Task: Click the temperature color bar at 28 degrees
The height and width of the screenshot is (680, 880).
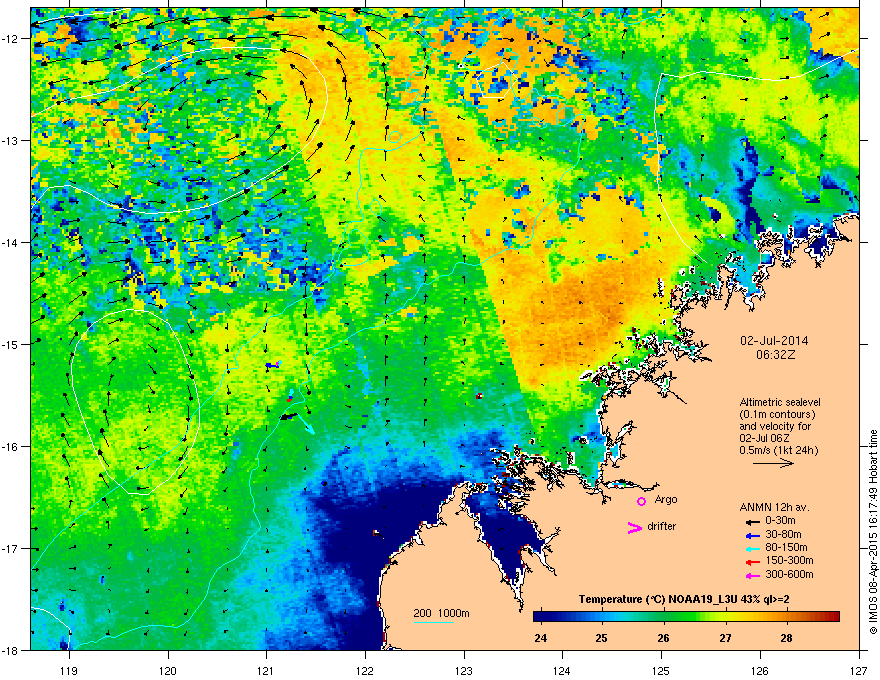Action: click(x=786, y=617)
